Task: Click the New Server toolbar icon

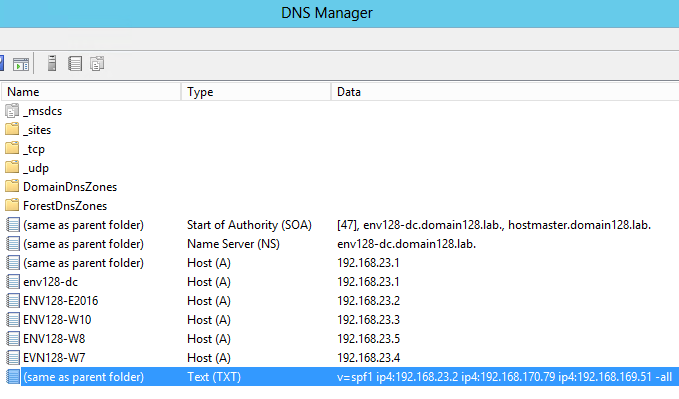Action: (52, 63)
